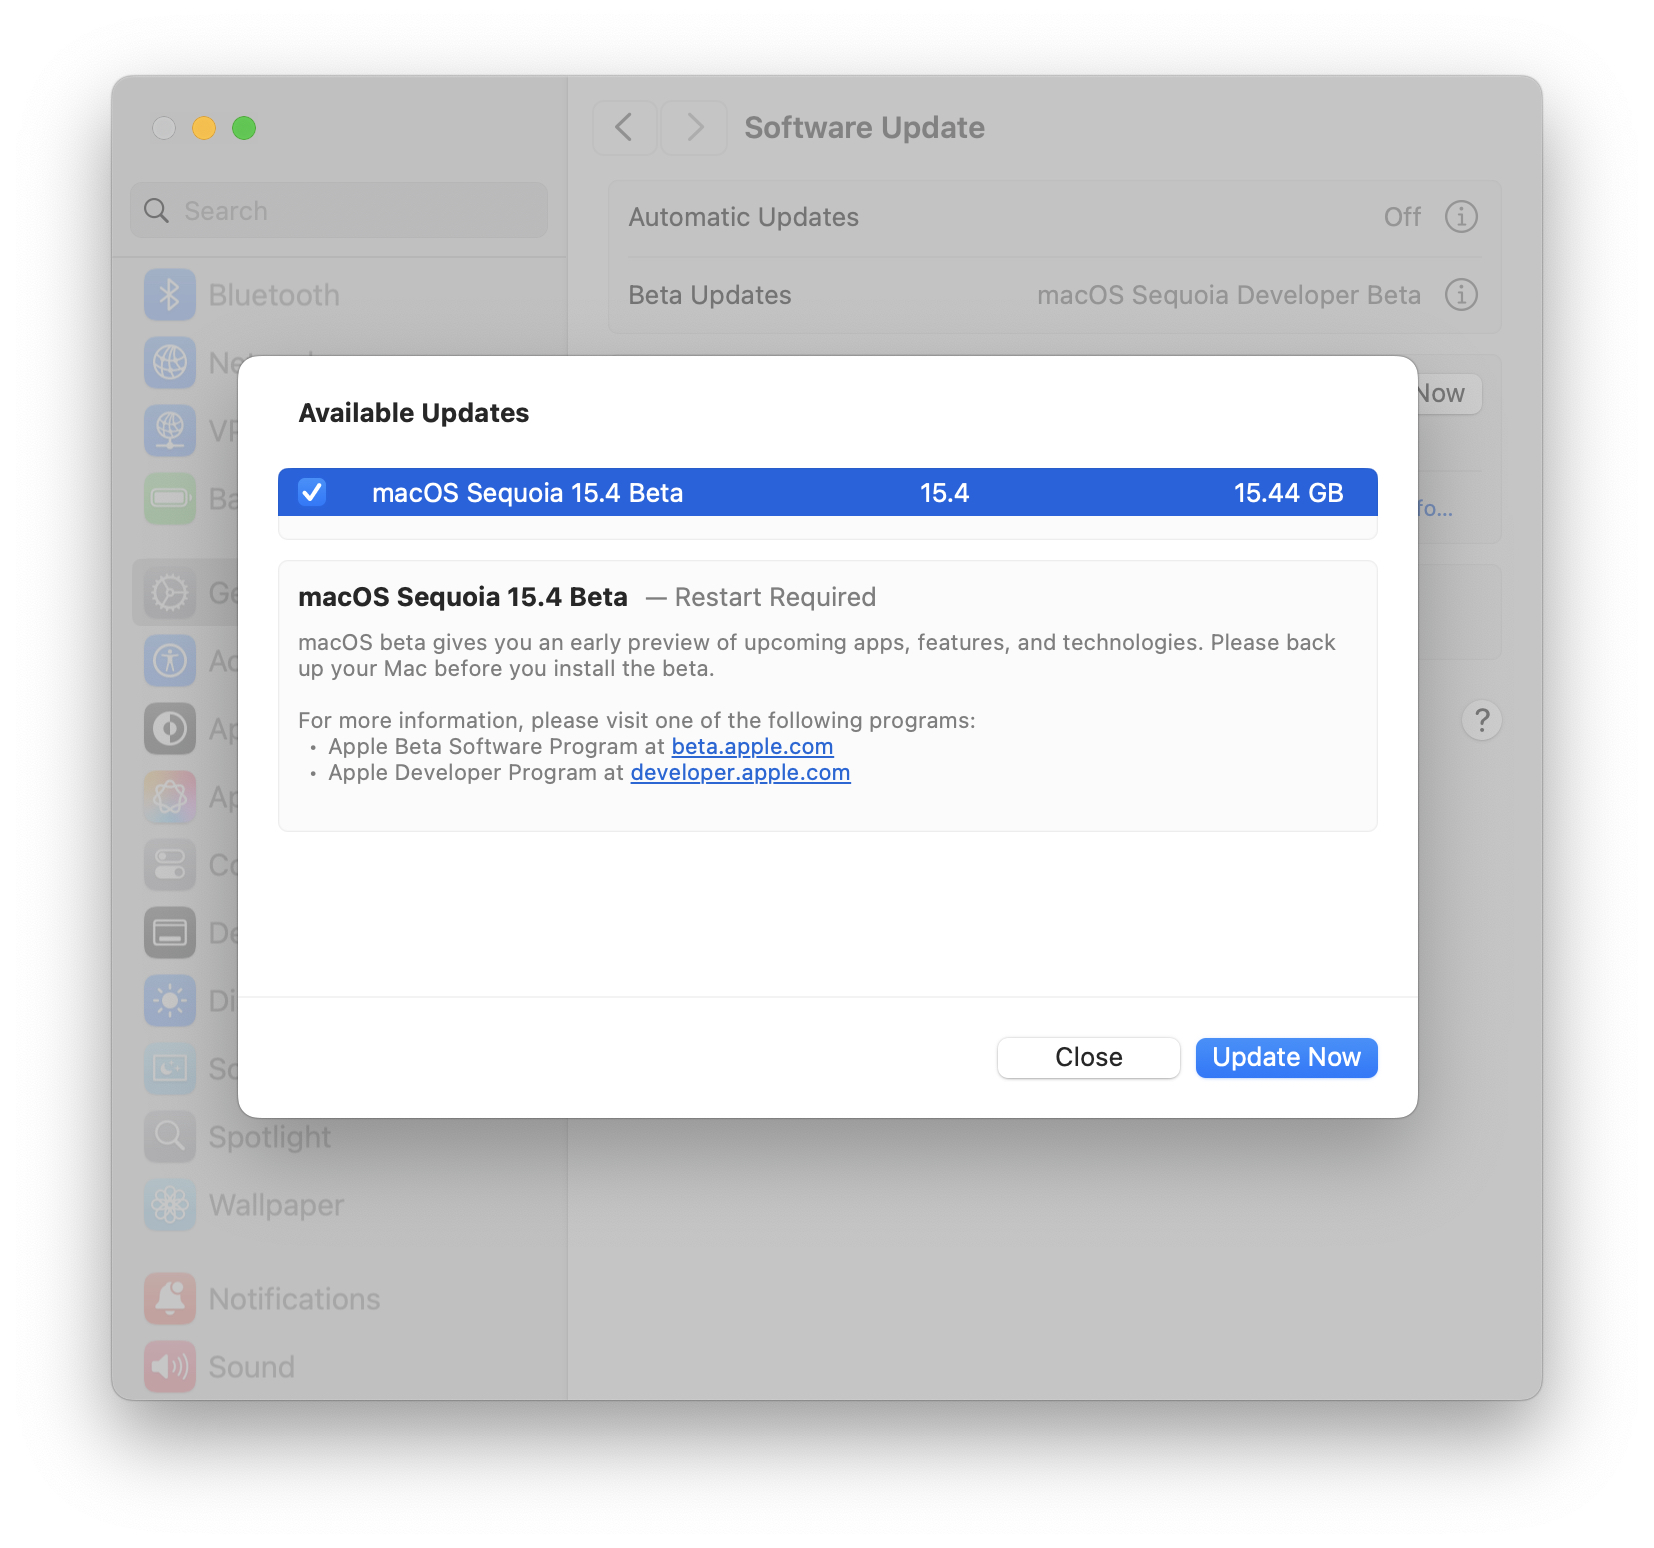Viewport: 1654px width, 1548px height.
Task: Open help via the question mark button
Action: pyautogui.click(x=1481, y=720)
